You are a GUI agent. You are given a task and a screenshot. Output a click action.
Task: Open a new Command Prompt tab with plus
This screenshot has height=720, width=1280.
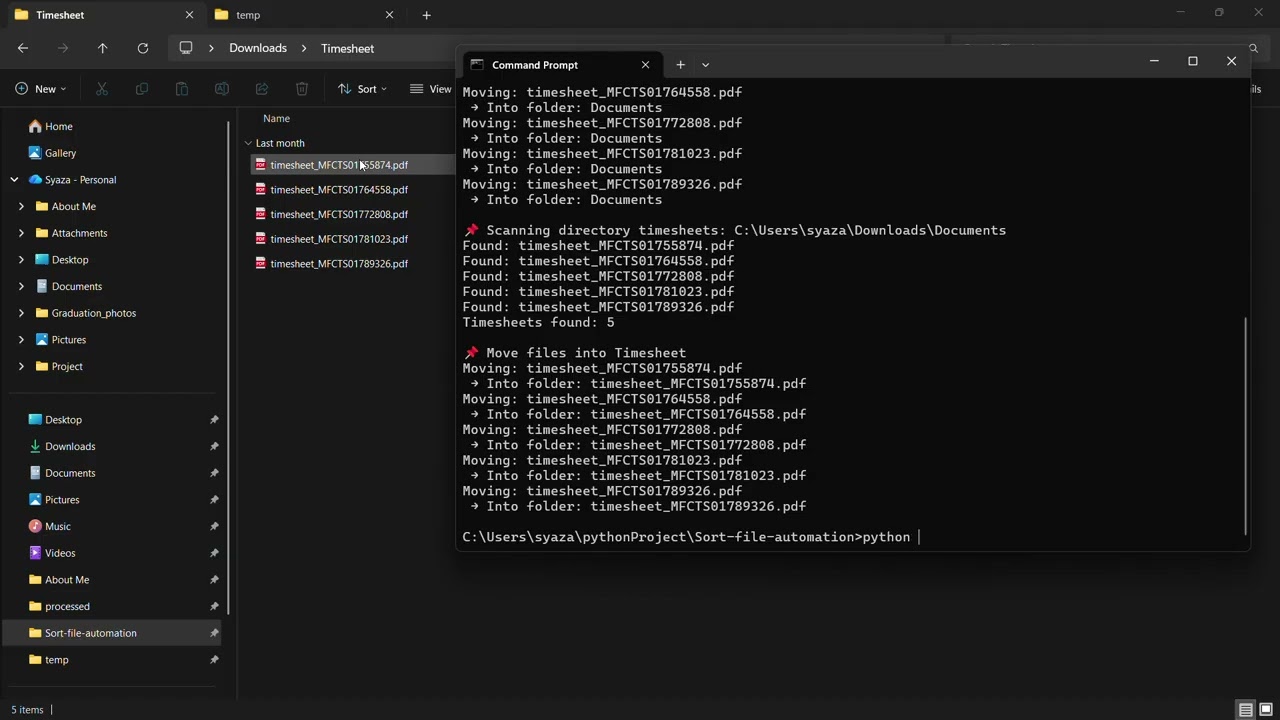tap(680, 65)
